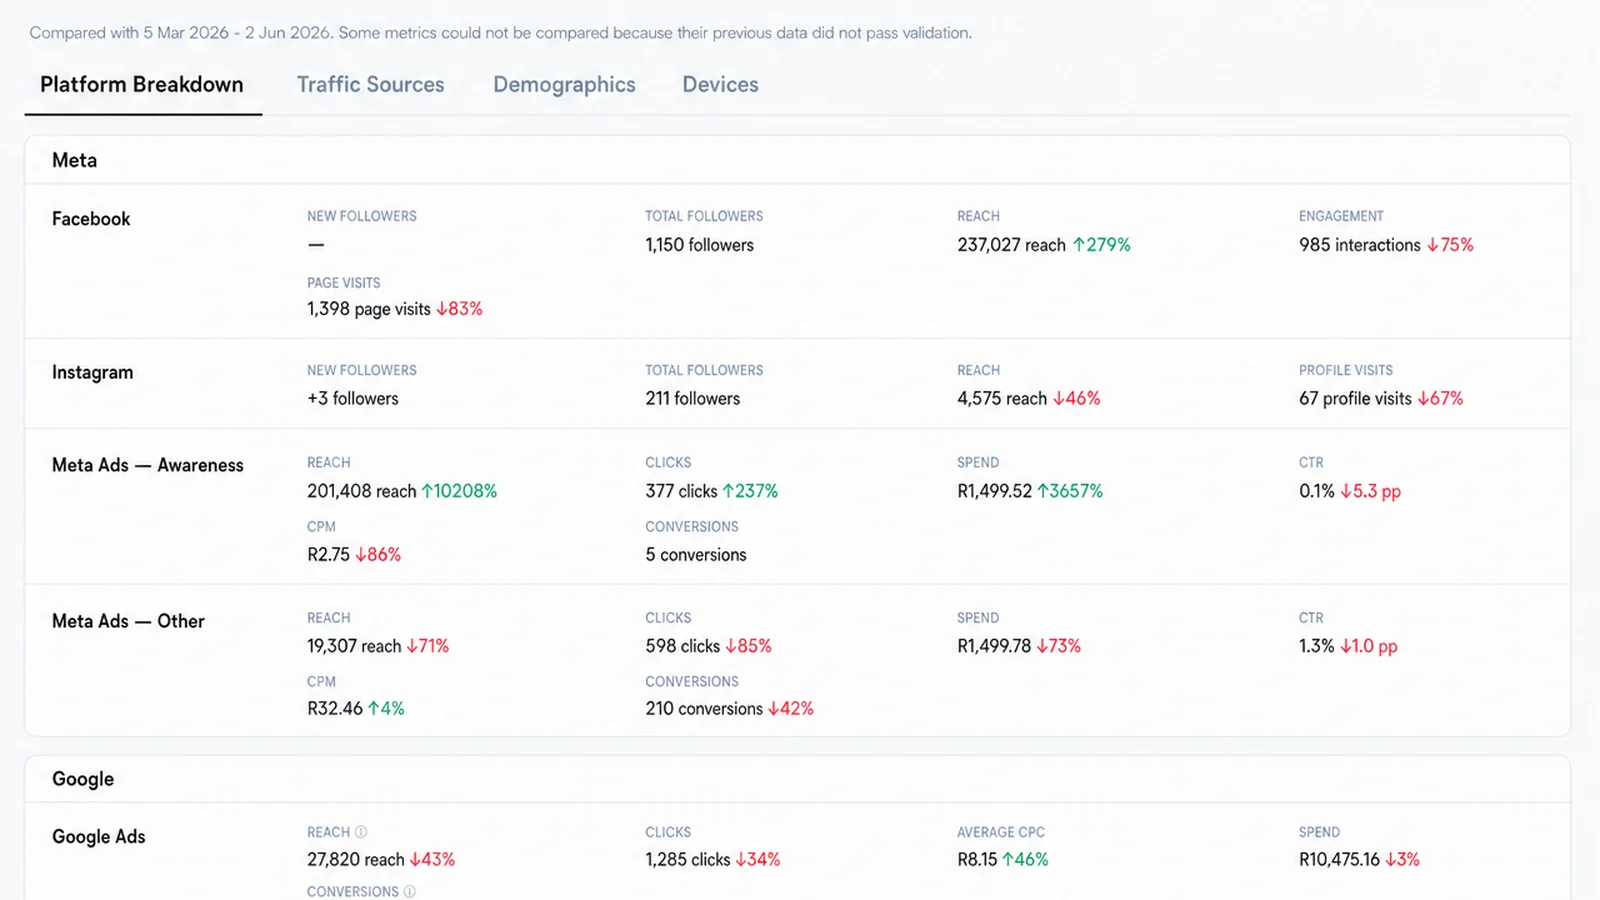The image size is (1600, 900).
Task: Select the 0.1% CTR value
Action: pos(1317,491)
